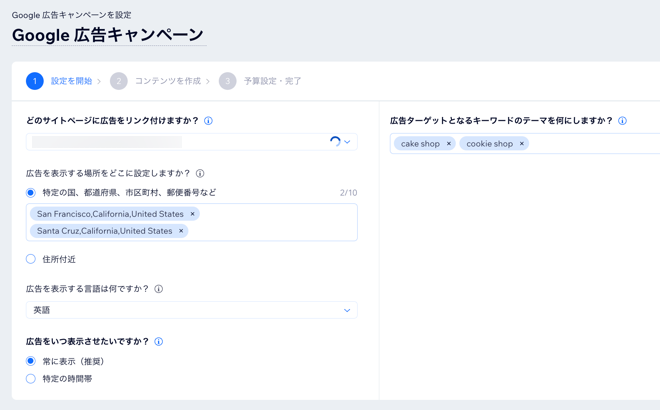Open info tooltip for ad language question
660x410 pixels.
[159, 289]
